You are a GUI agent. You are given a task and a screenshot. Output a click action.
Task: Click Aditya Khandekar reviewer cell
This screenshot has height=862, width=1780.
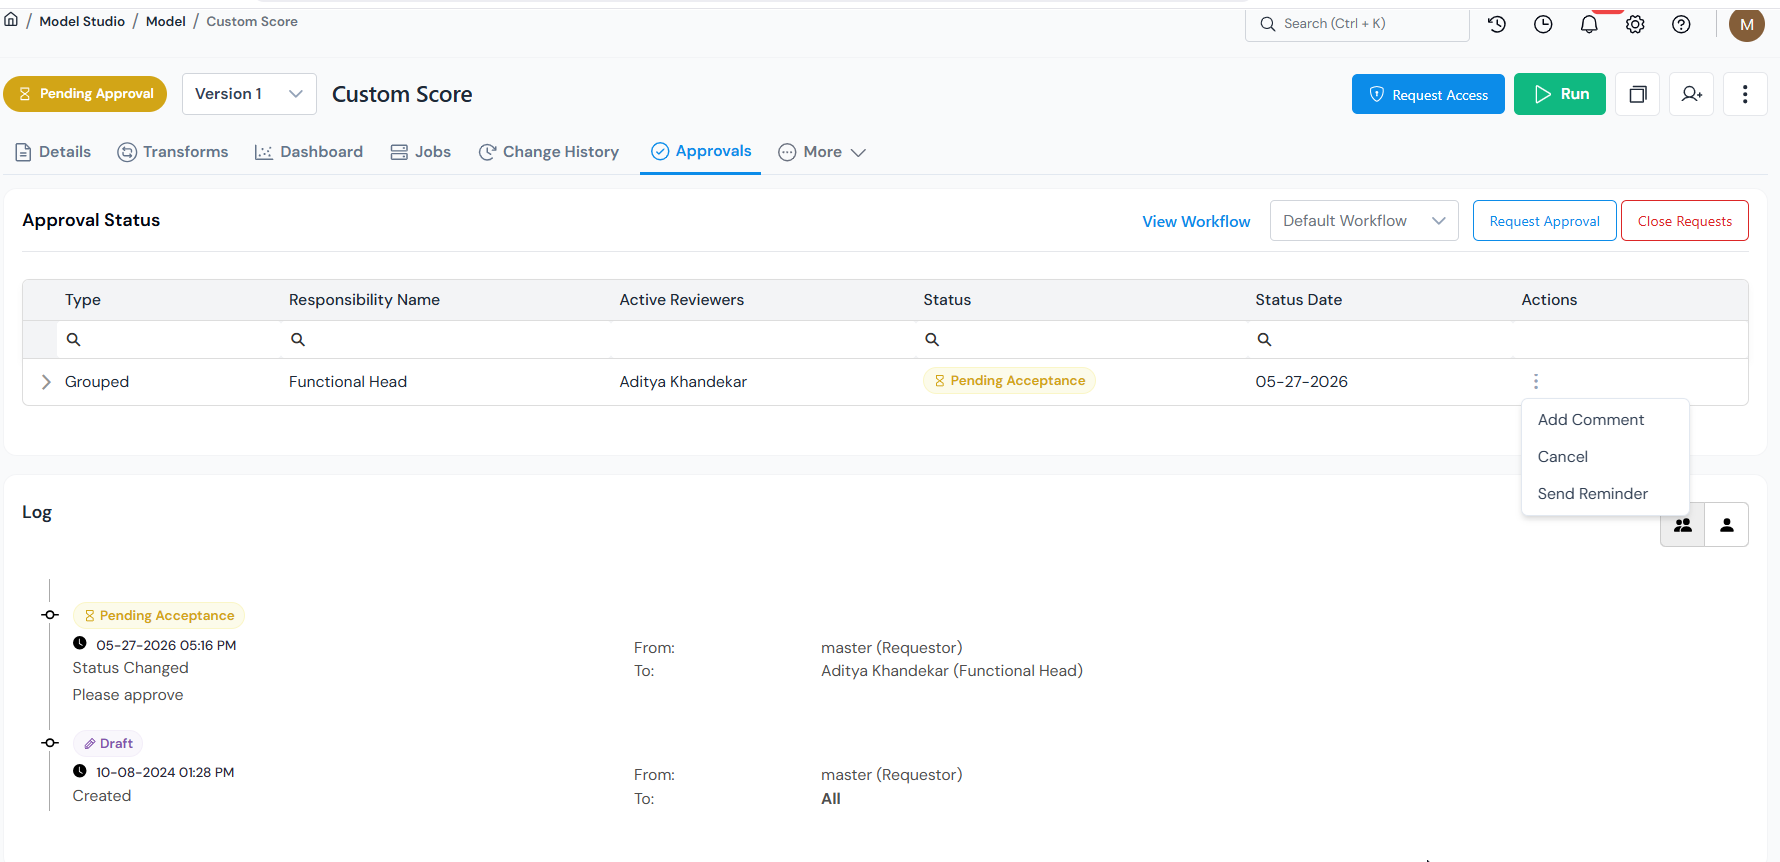click(683, 382)
